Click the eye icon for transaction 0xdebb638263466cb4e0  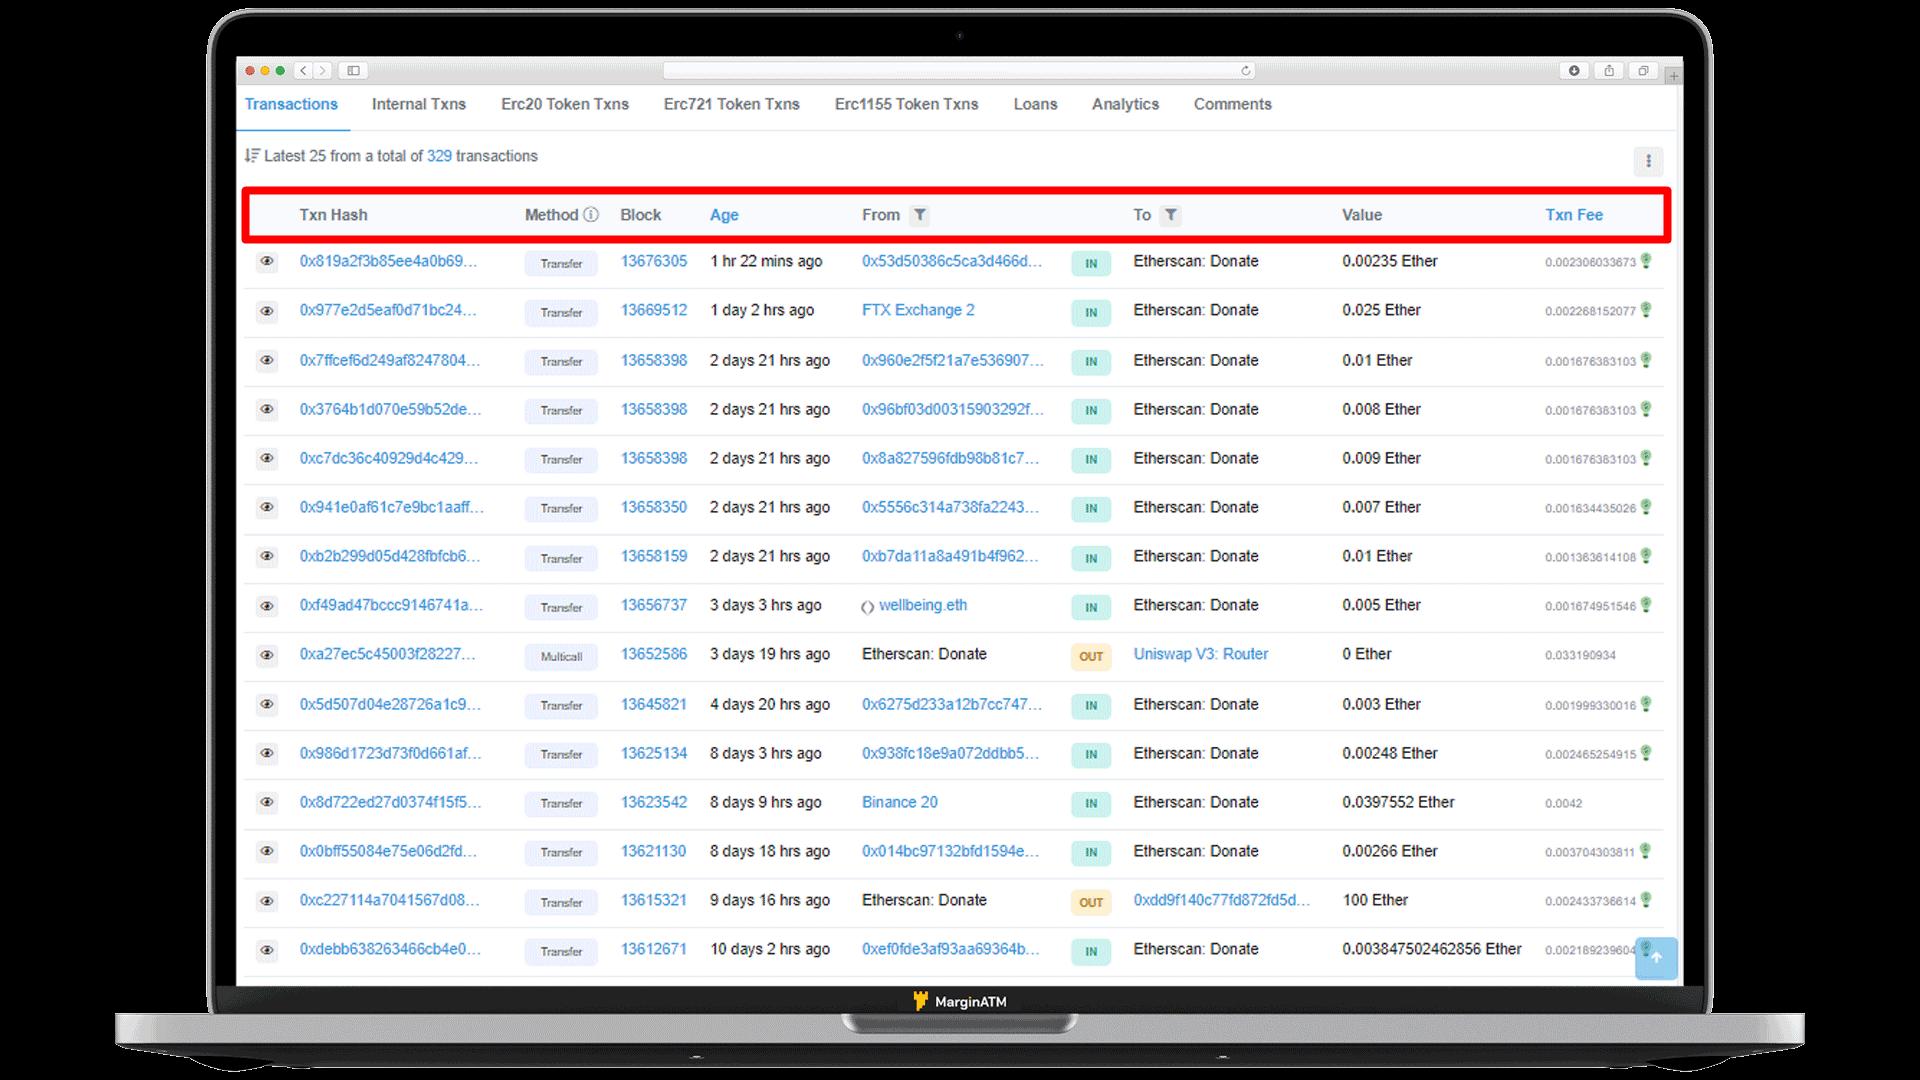click(x=267, y=950)
